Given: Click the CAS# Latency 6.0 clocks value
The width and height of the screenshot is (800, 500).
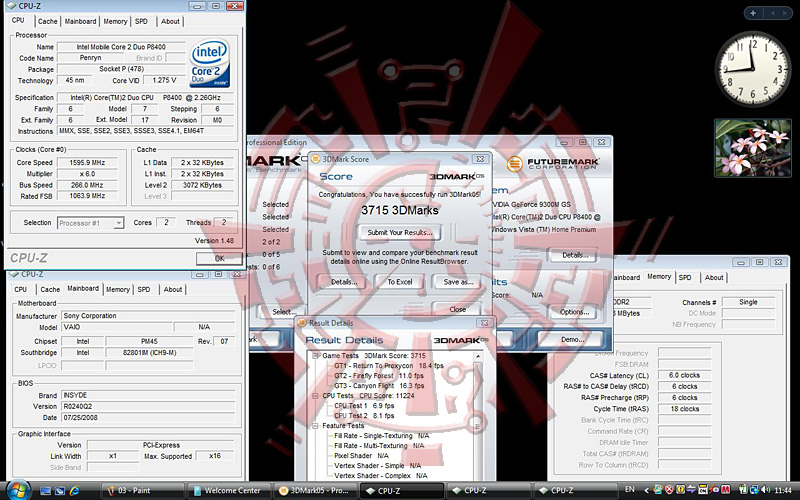Looking at the screenshot, I should 684,376.
